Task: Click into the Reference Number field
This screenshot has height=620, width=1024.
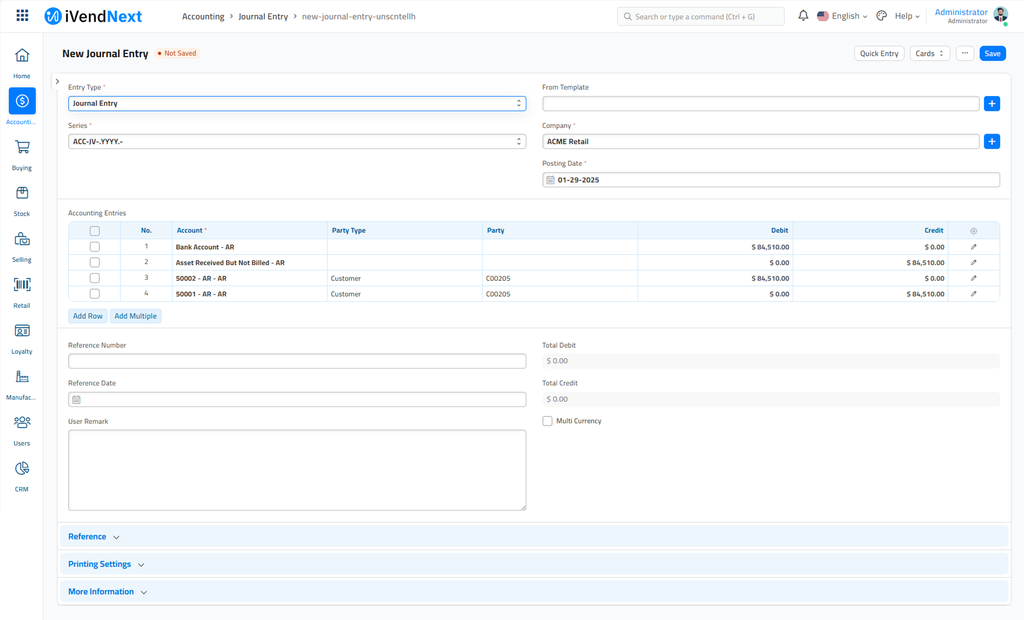Action: click(297, 361)
